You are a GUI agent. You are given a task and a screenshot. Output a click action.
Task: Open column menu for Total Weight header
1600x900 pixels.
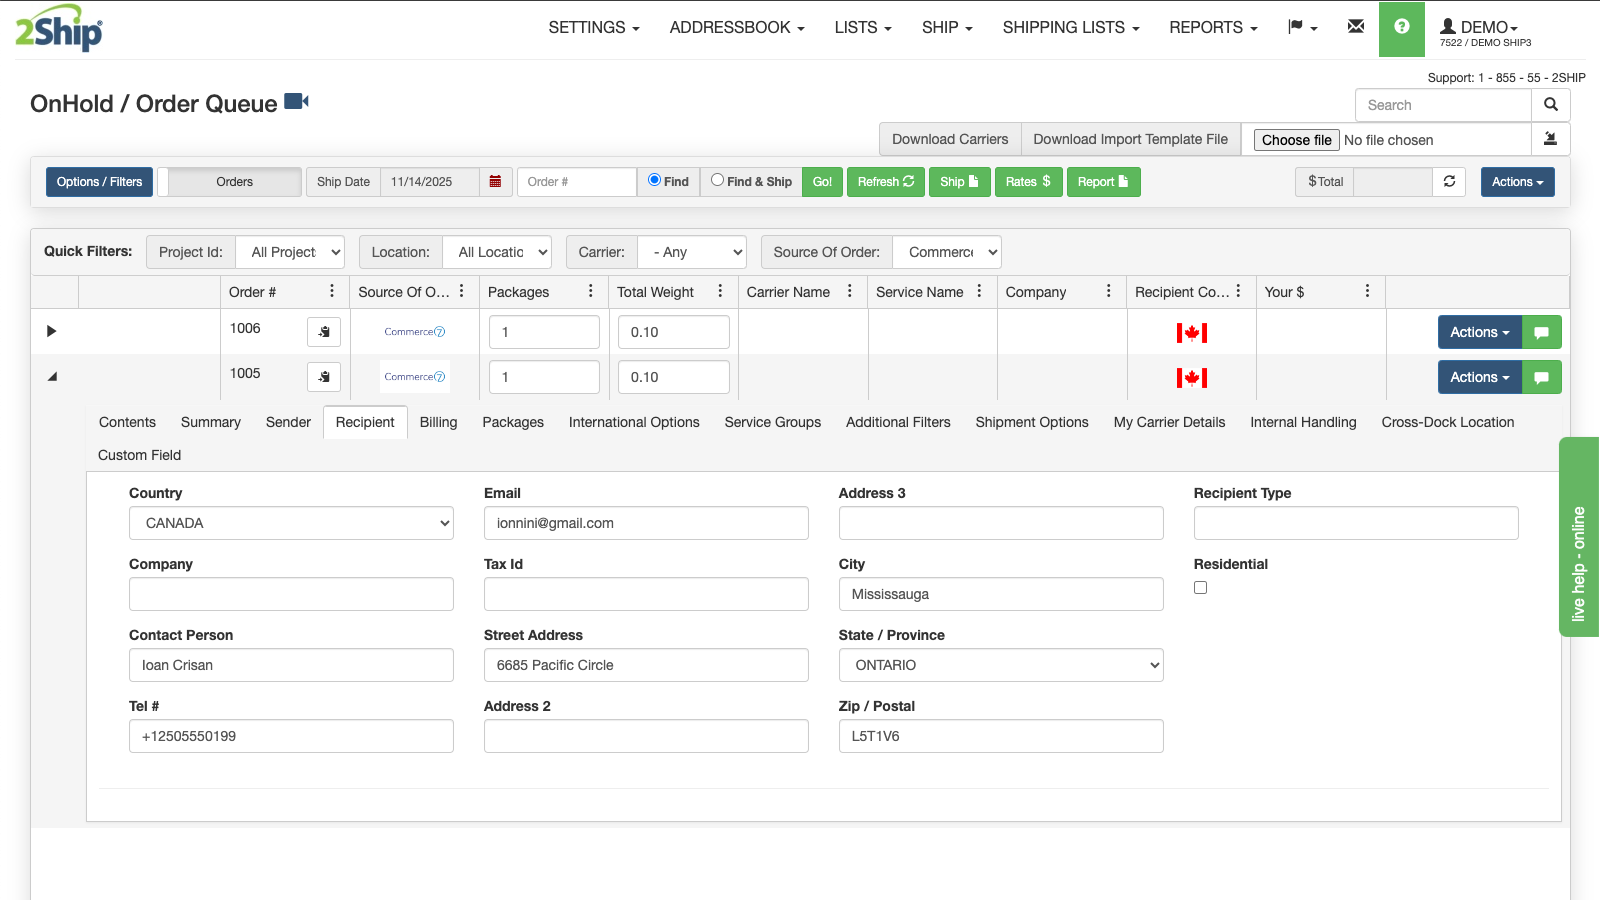720,291
